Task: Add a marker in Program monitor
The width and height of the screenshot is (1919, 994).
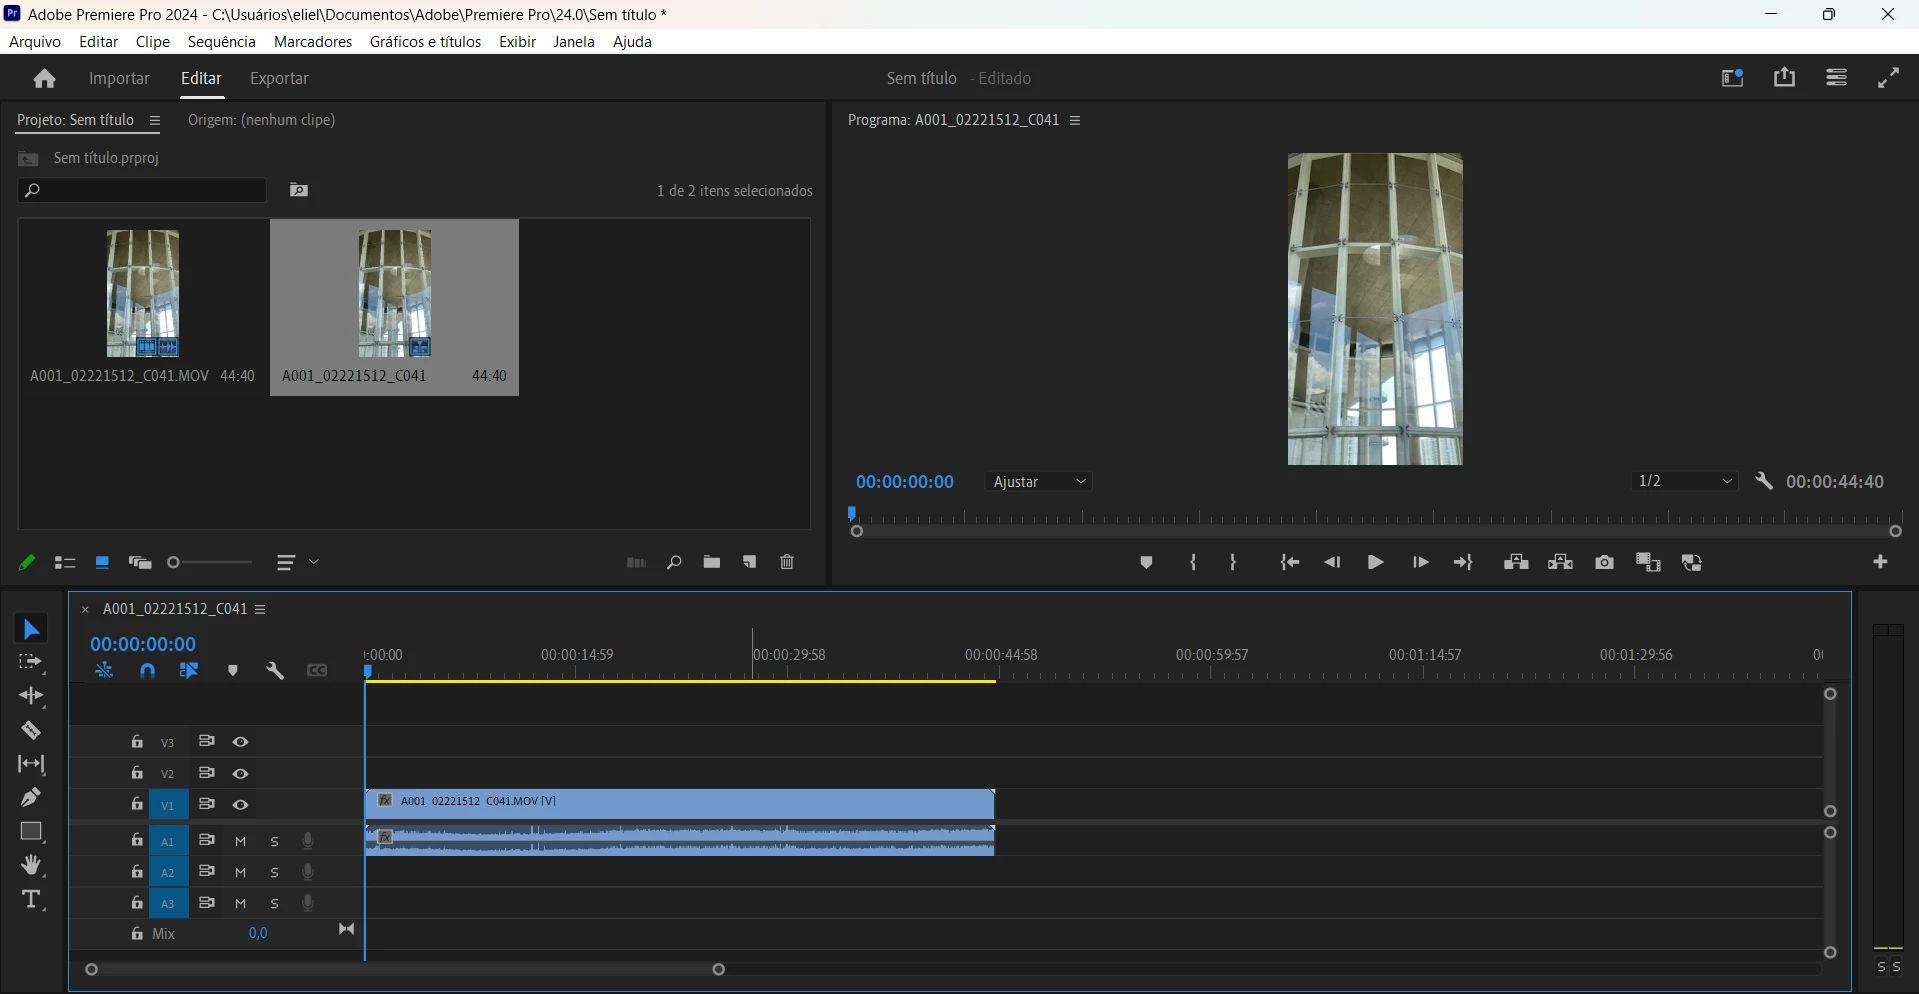Action: click(x=1147, y=563)
